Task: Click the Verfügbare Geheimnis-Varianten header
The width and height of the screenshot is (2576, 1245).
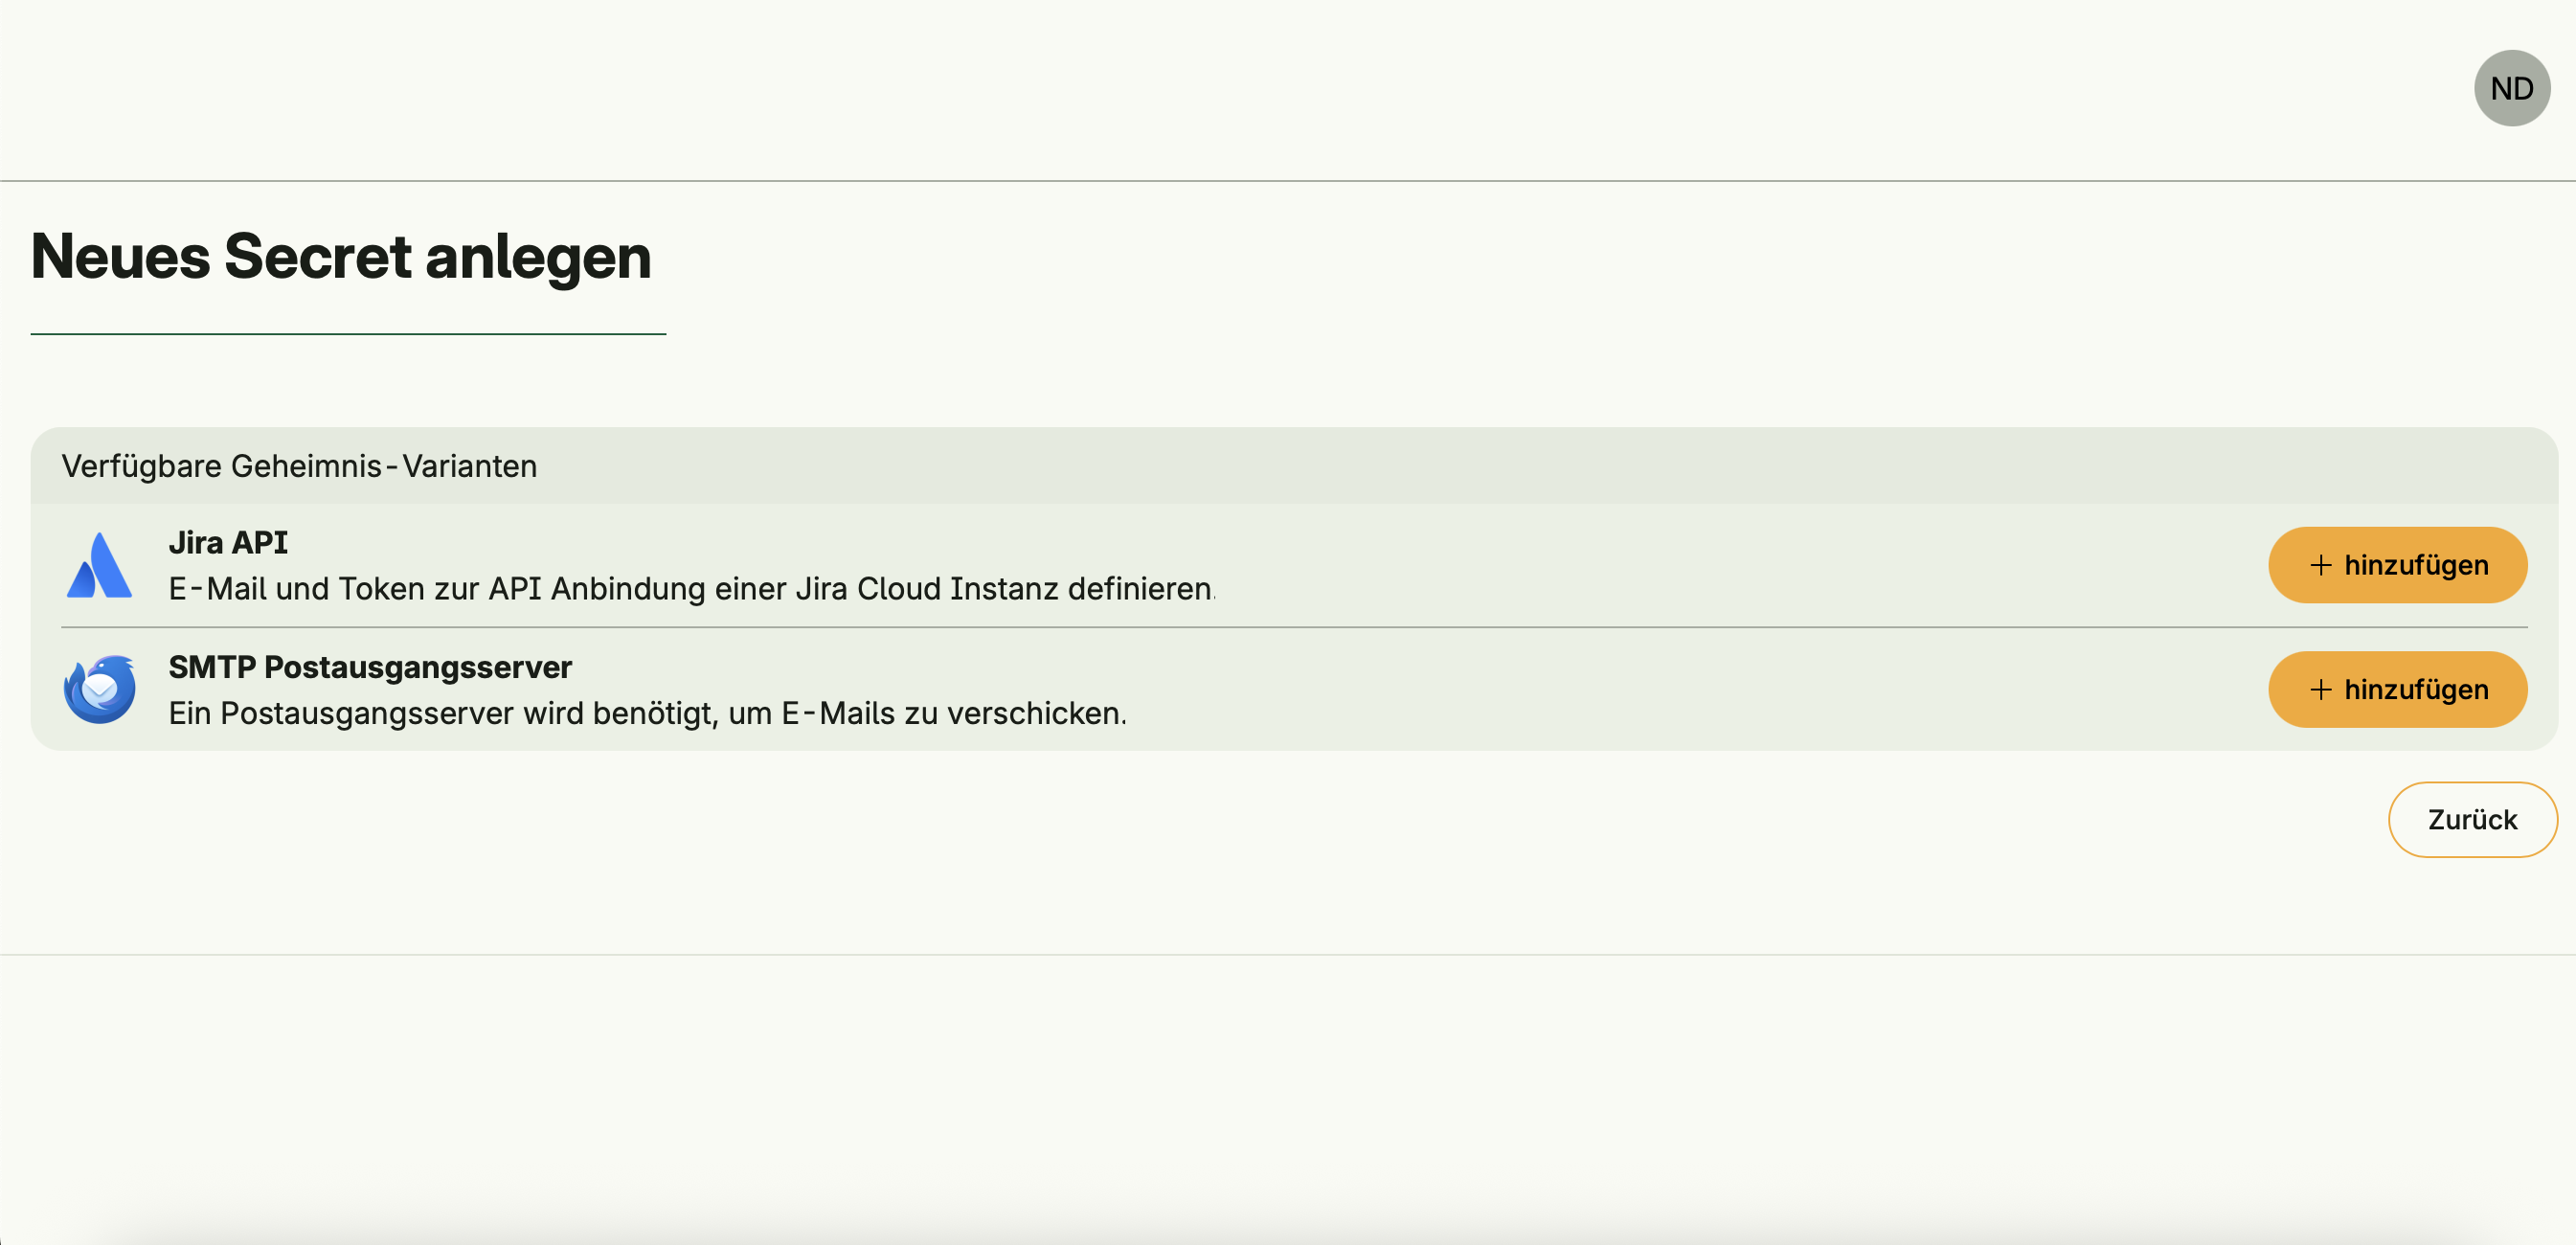Action: click(299, 467)
